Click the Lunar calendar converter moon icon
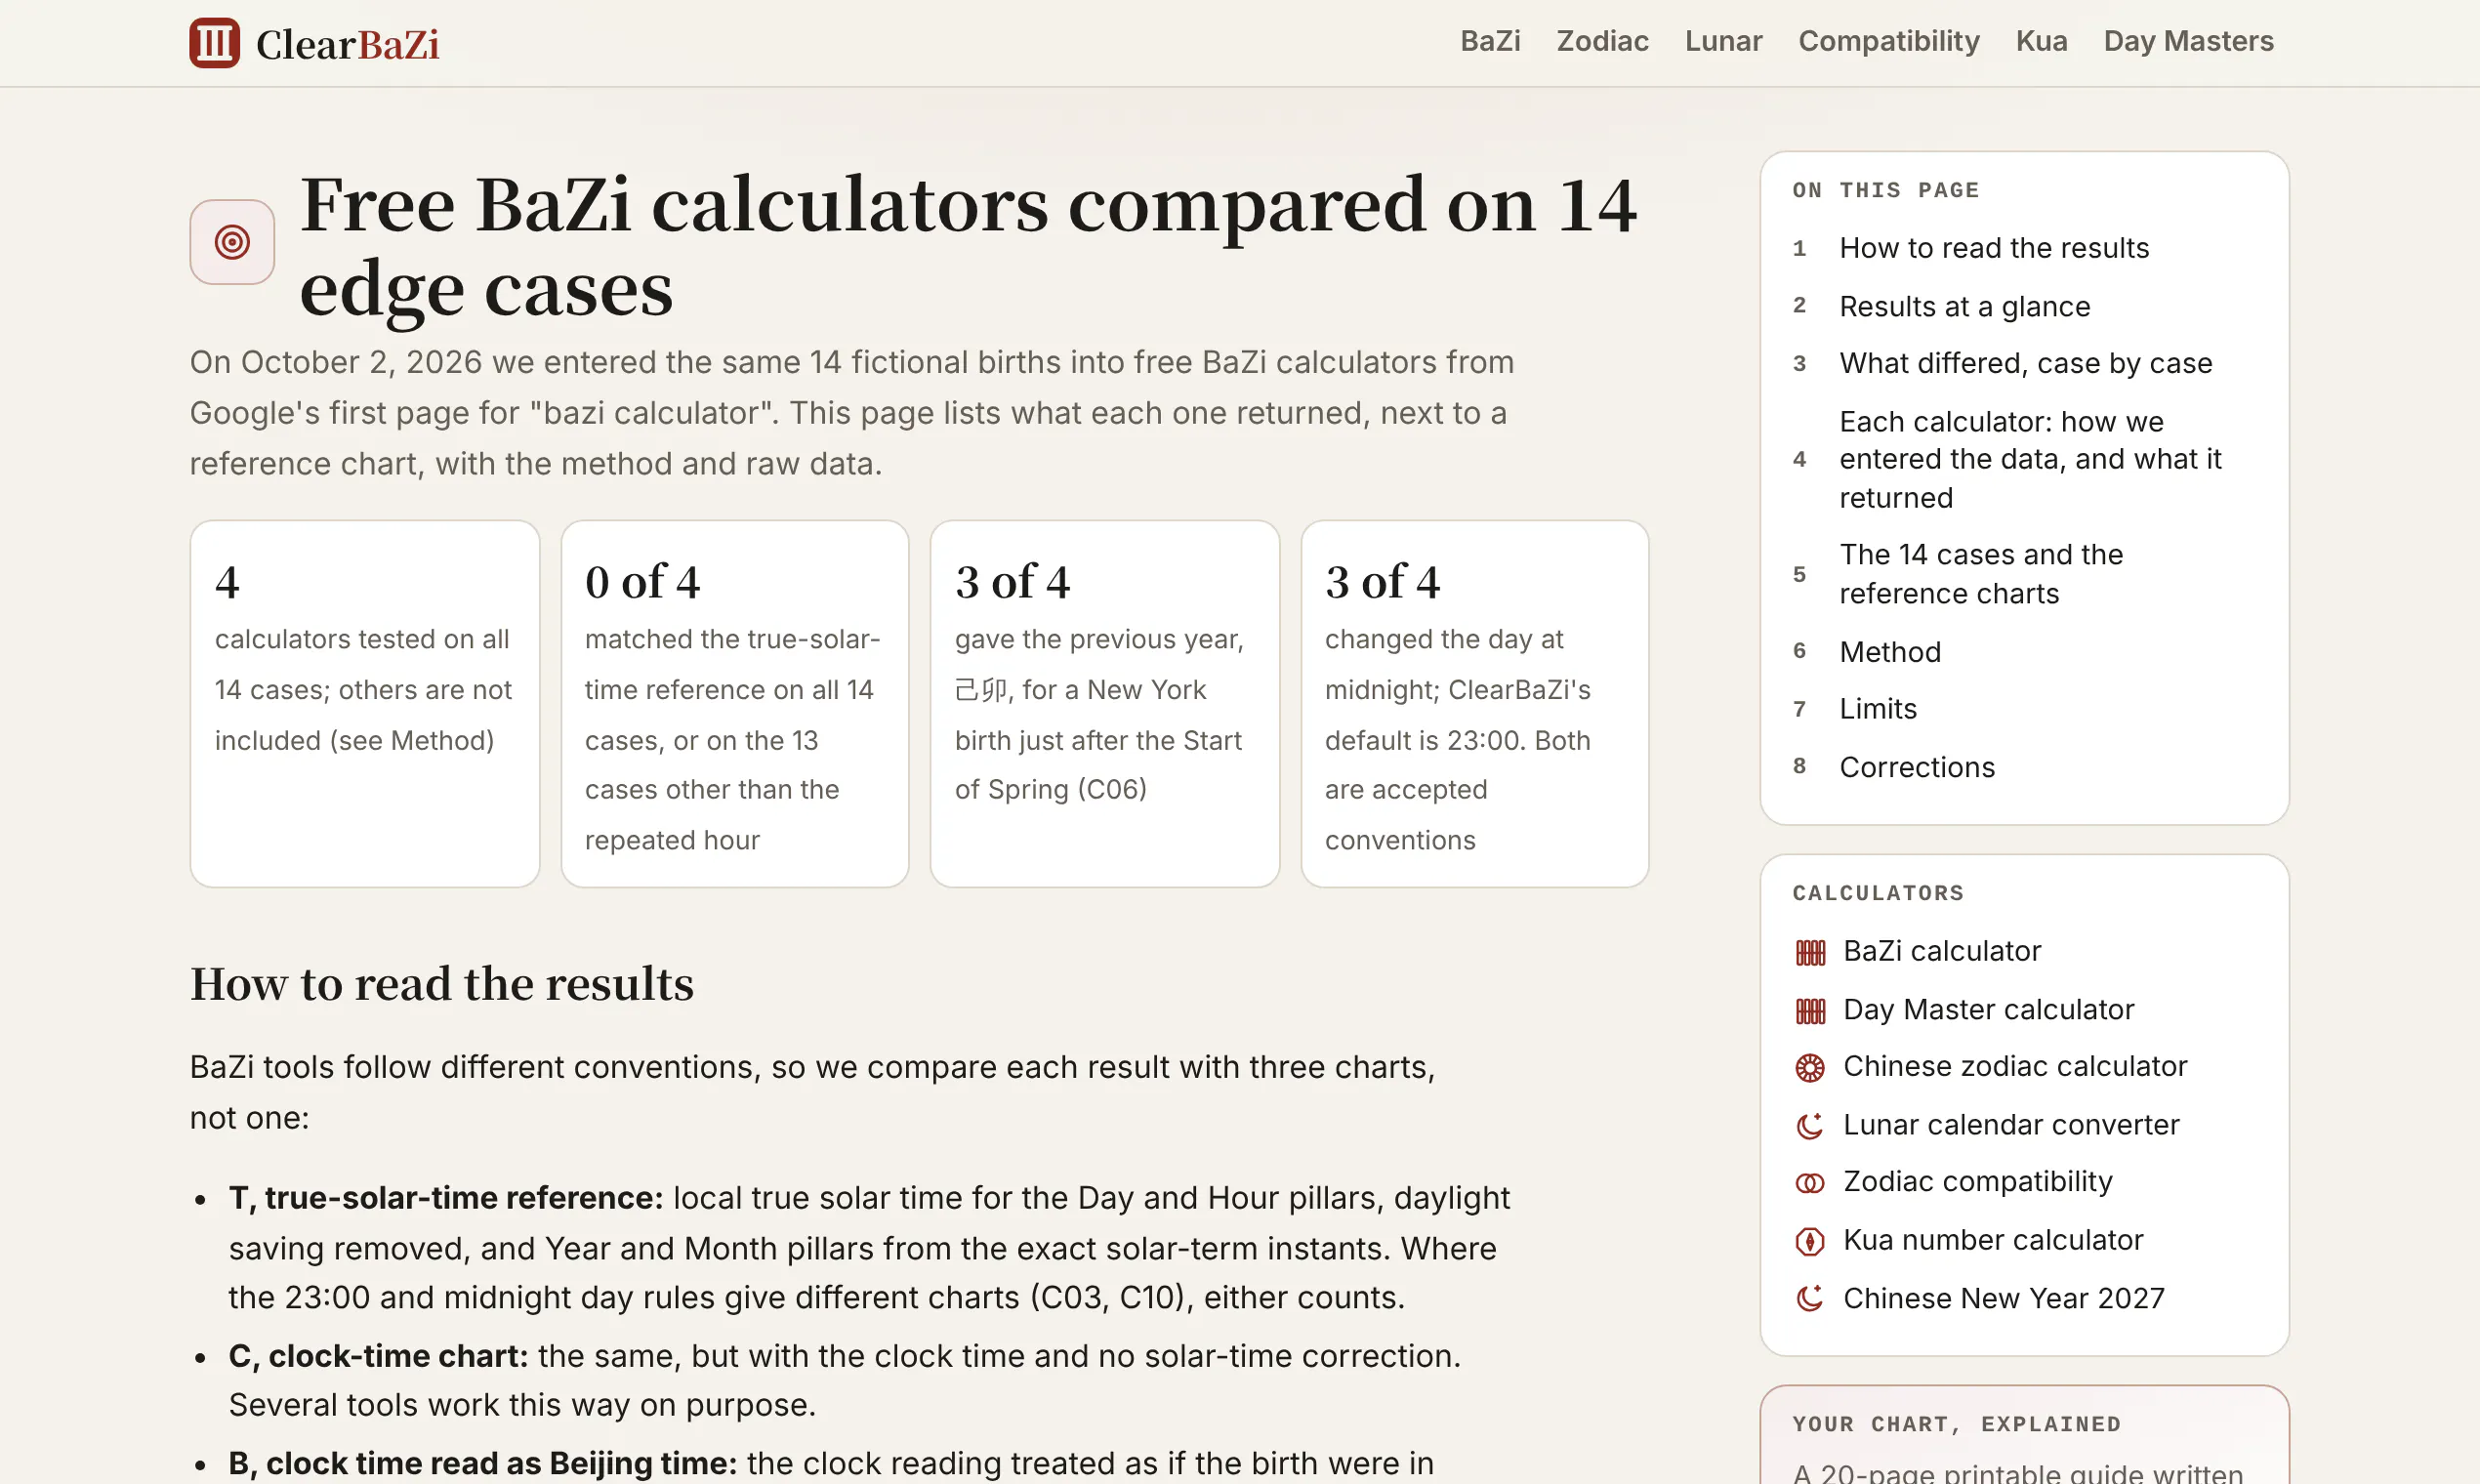The image size is (2480, 1484). coord(1810,1126)
